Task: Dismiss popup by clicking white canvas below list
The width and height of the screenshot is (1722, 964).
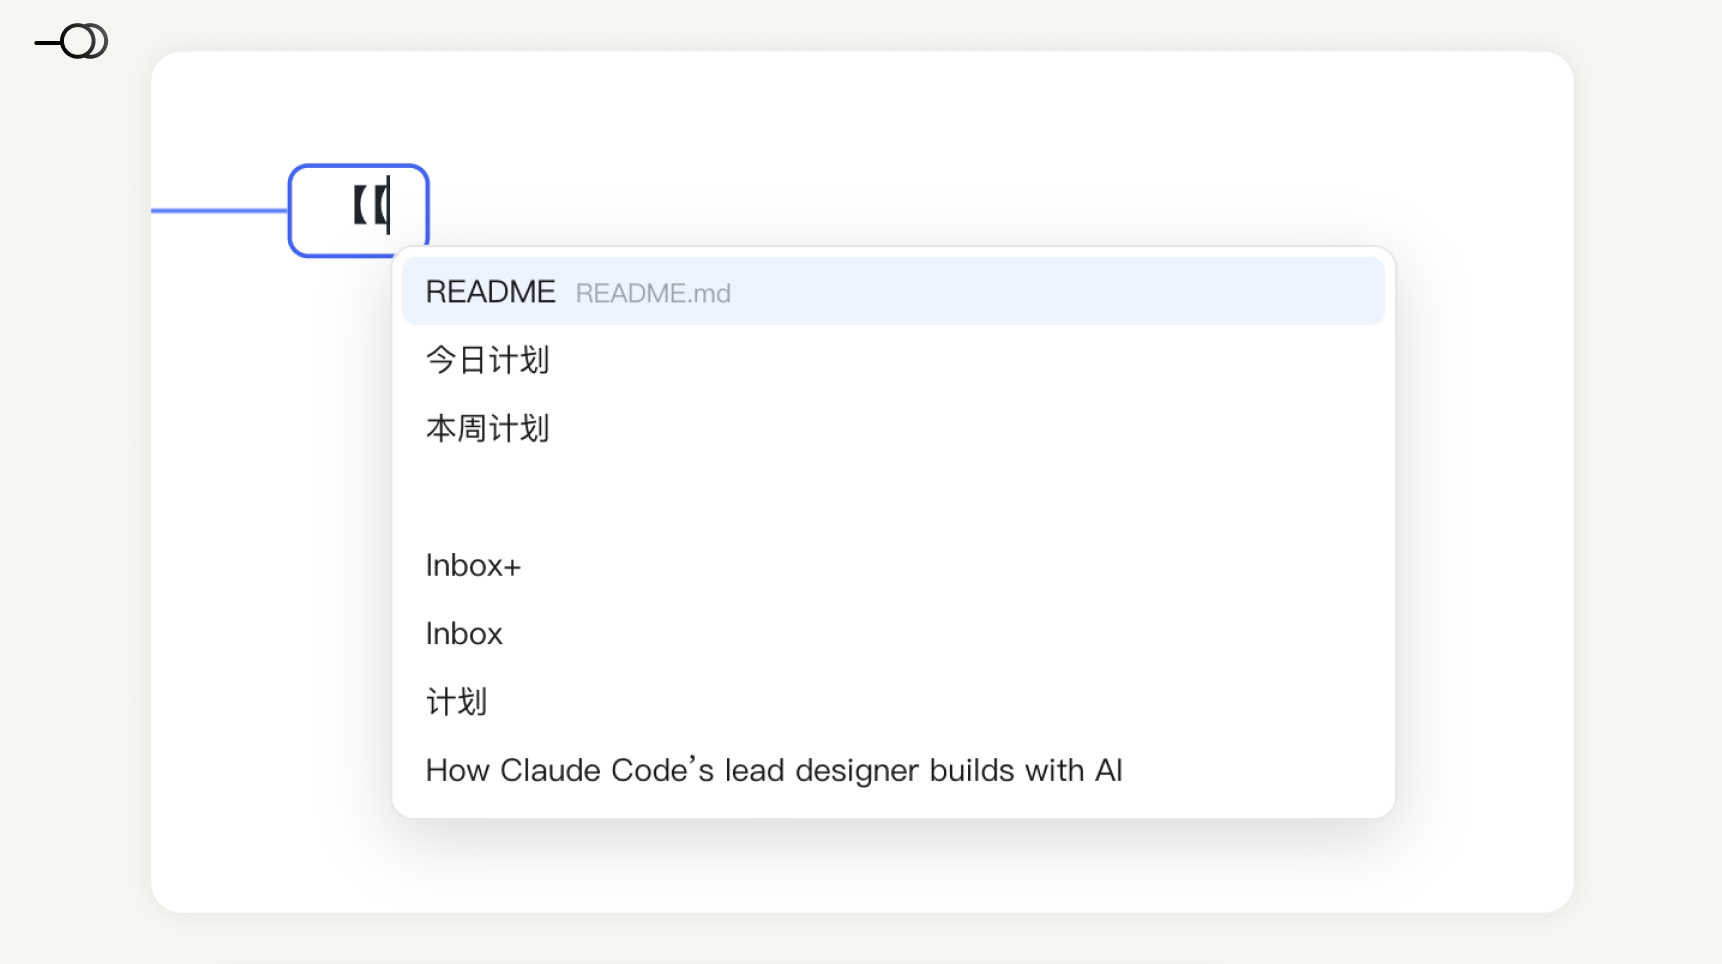Action: 862,865
